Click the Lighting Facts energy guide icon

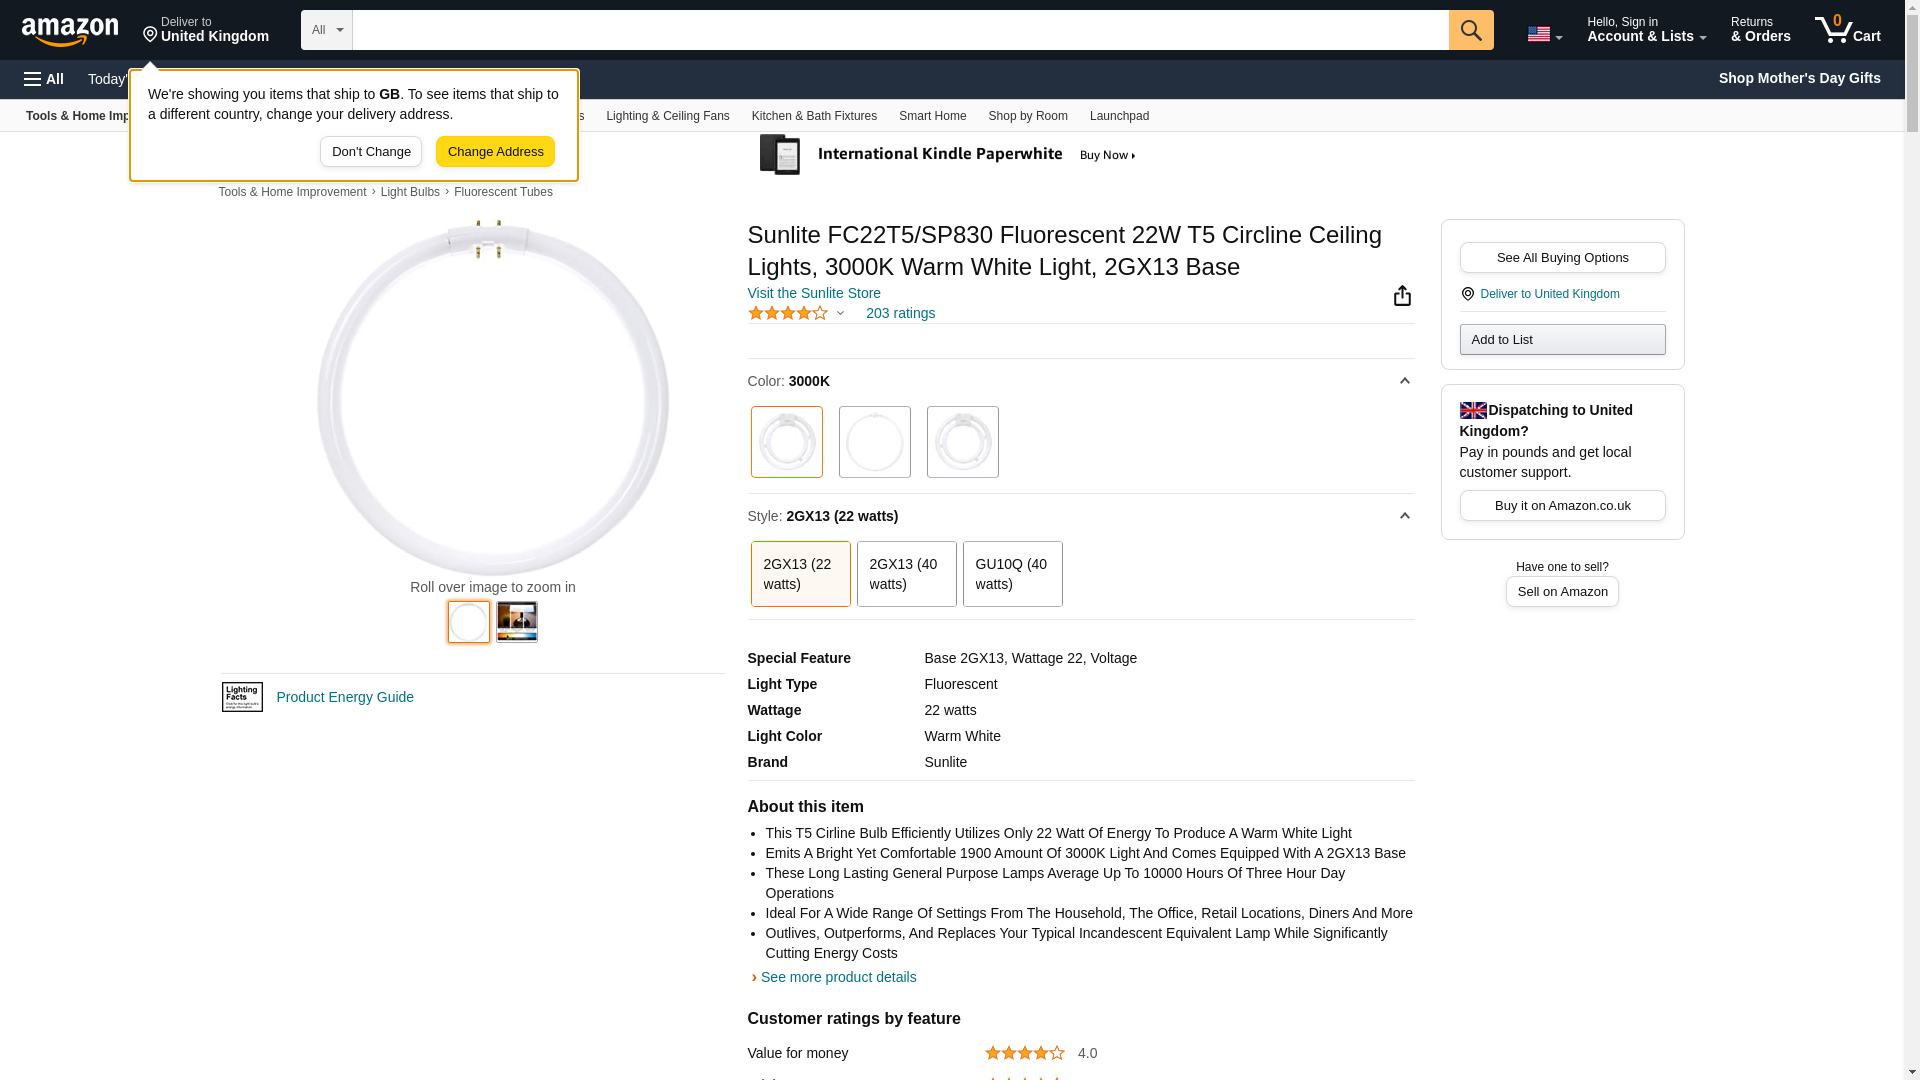coord(242,697)
